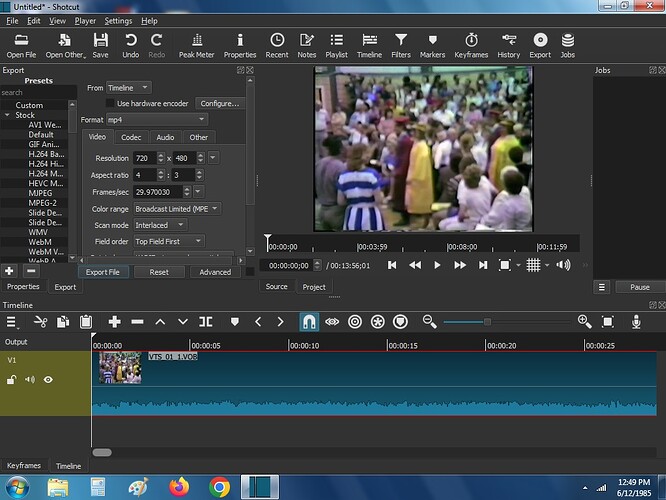The width and height of the screenshot is (666, 500).
Task: Click the Append clip plus icon
Action: click(114, 322)
